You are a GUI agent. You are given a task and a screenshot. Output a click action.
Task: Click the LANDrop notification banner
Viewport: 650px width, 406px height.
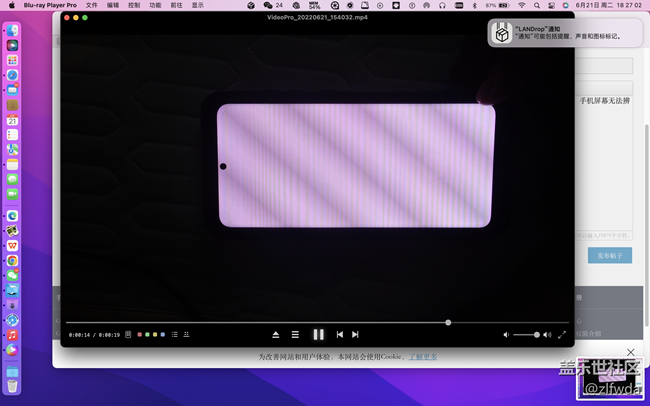tap(565, 33)
